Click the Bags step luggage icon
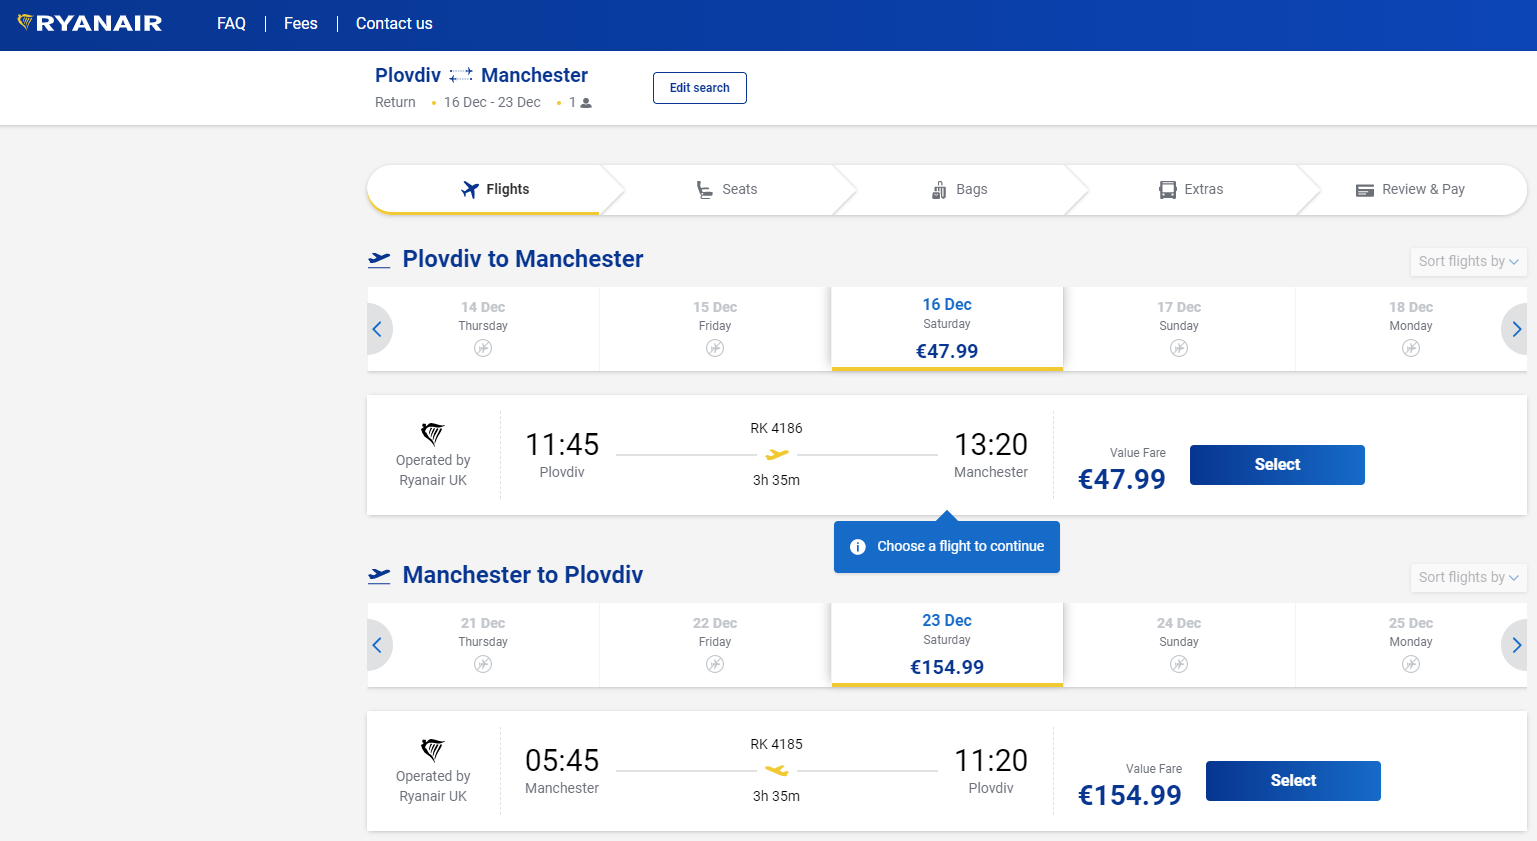The height and width of the screenshot is (841, 1537). [x=939, y=189]
